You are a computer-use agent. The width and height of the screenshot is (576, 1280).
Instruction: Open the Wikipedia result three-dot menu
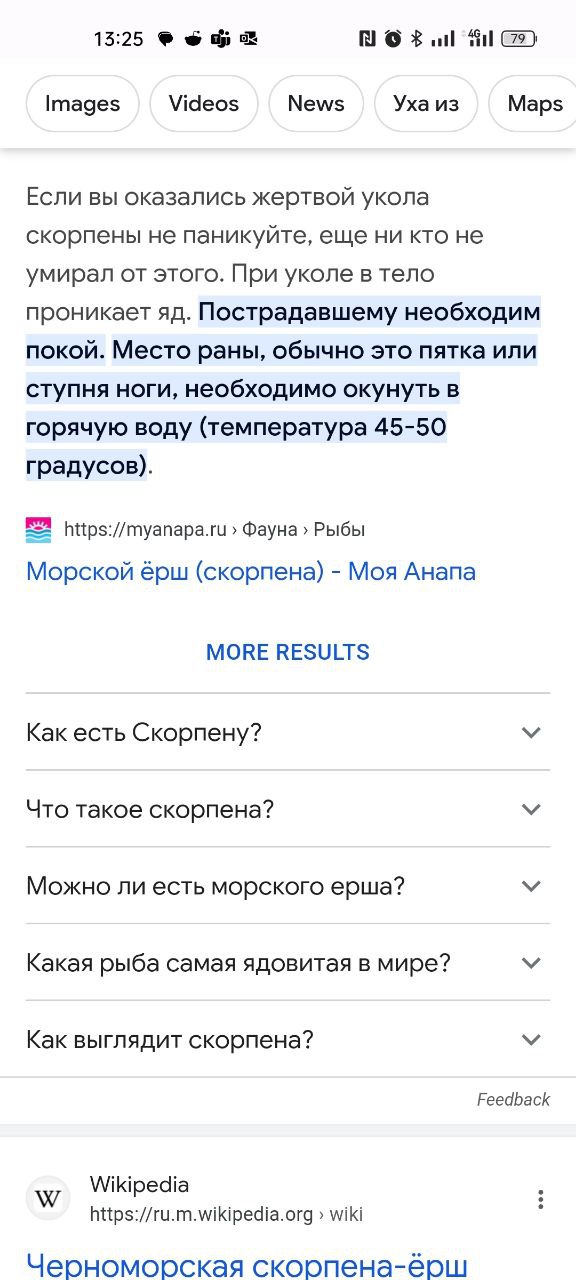540,1199
